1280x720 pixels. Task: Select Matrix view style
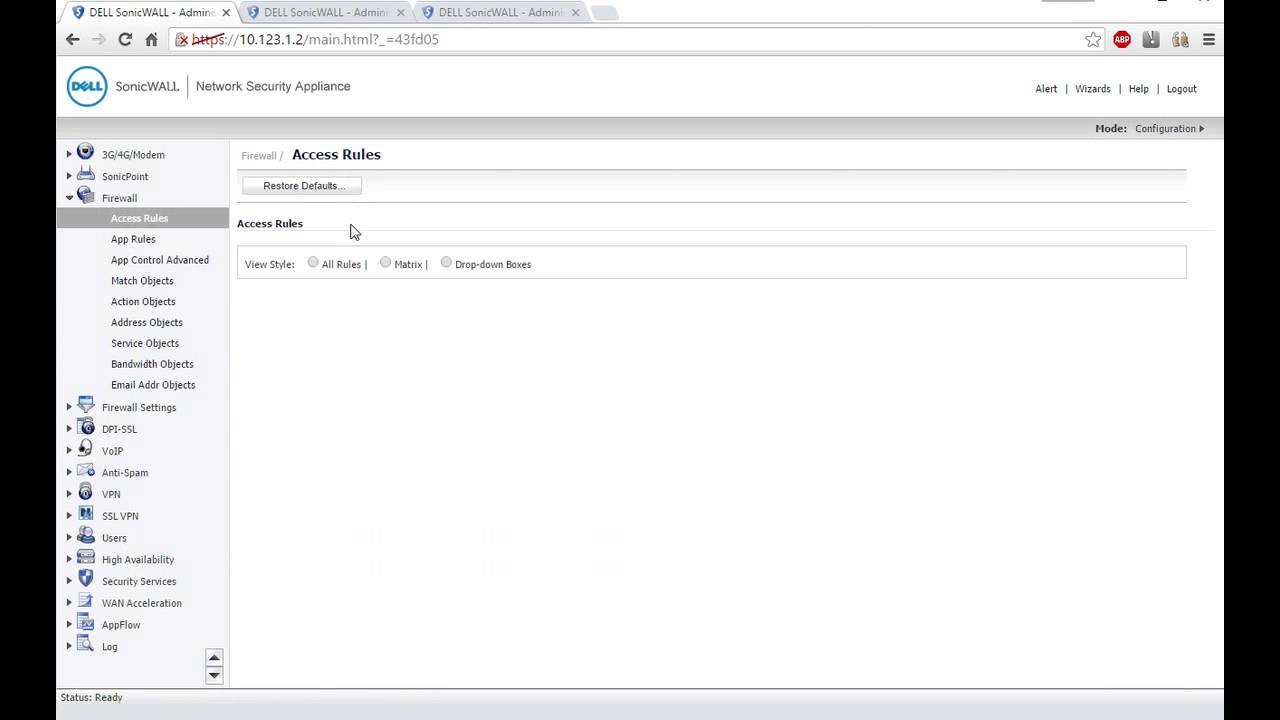(385, 262)
